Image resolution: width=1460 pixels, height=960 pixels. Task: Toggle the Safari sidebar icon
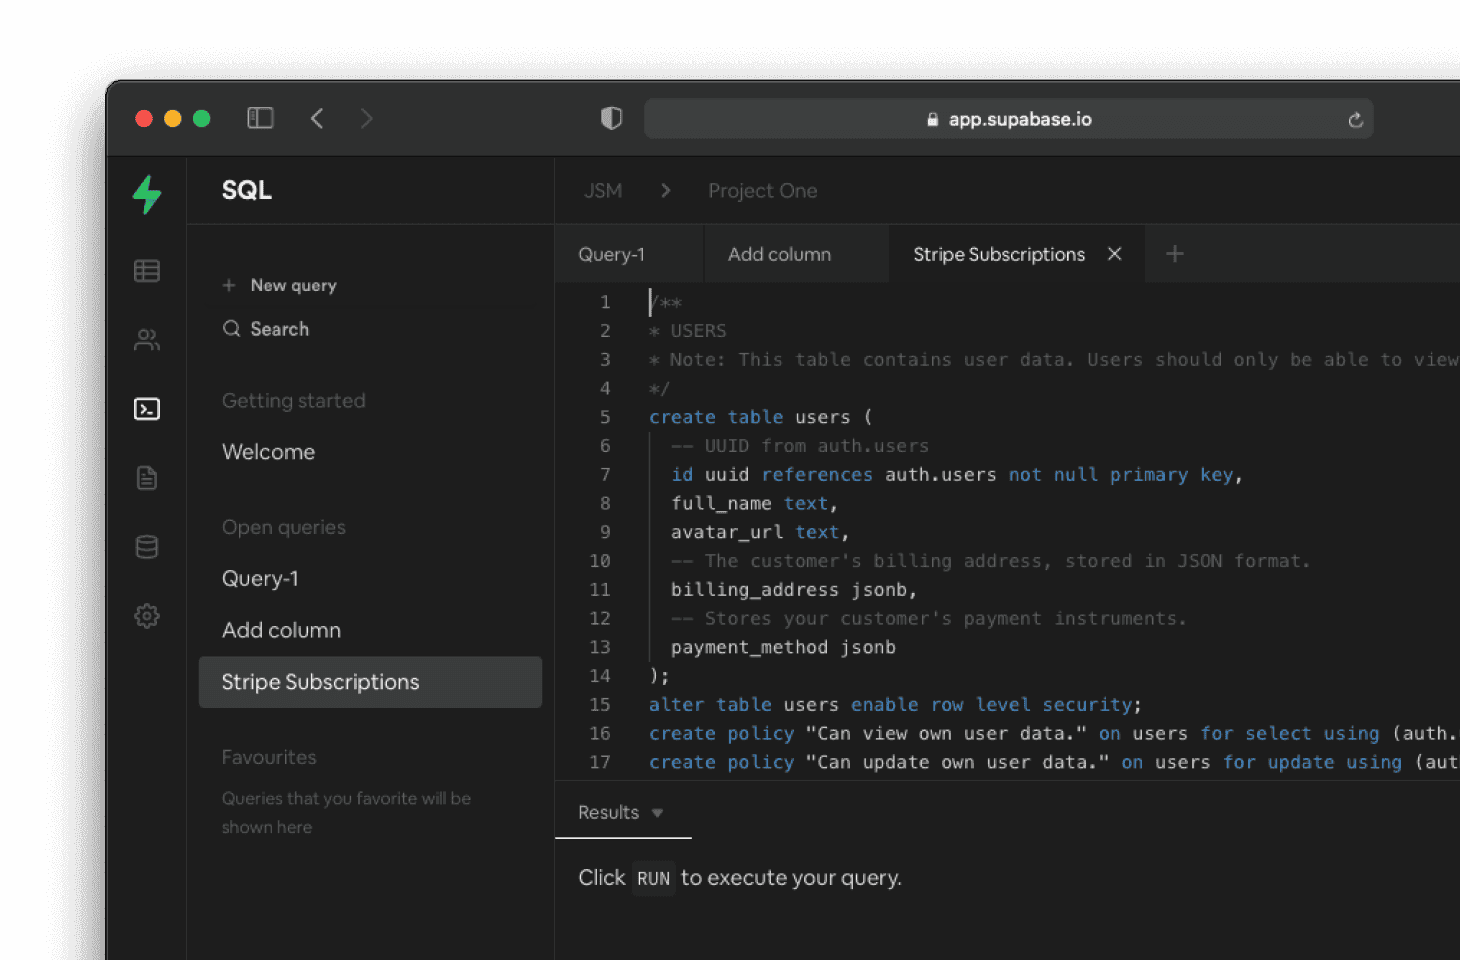pyautogui.click(x=260, y=118)
